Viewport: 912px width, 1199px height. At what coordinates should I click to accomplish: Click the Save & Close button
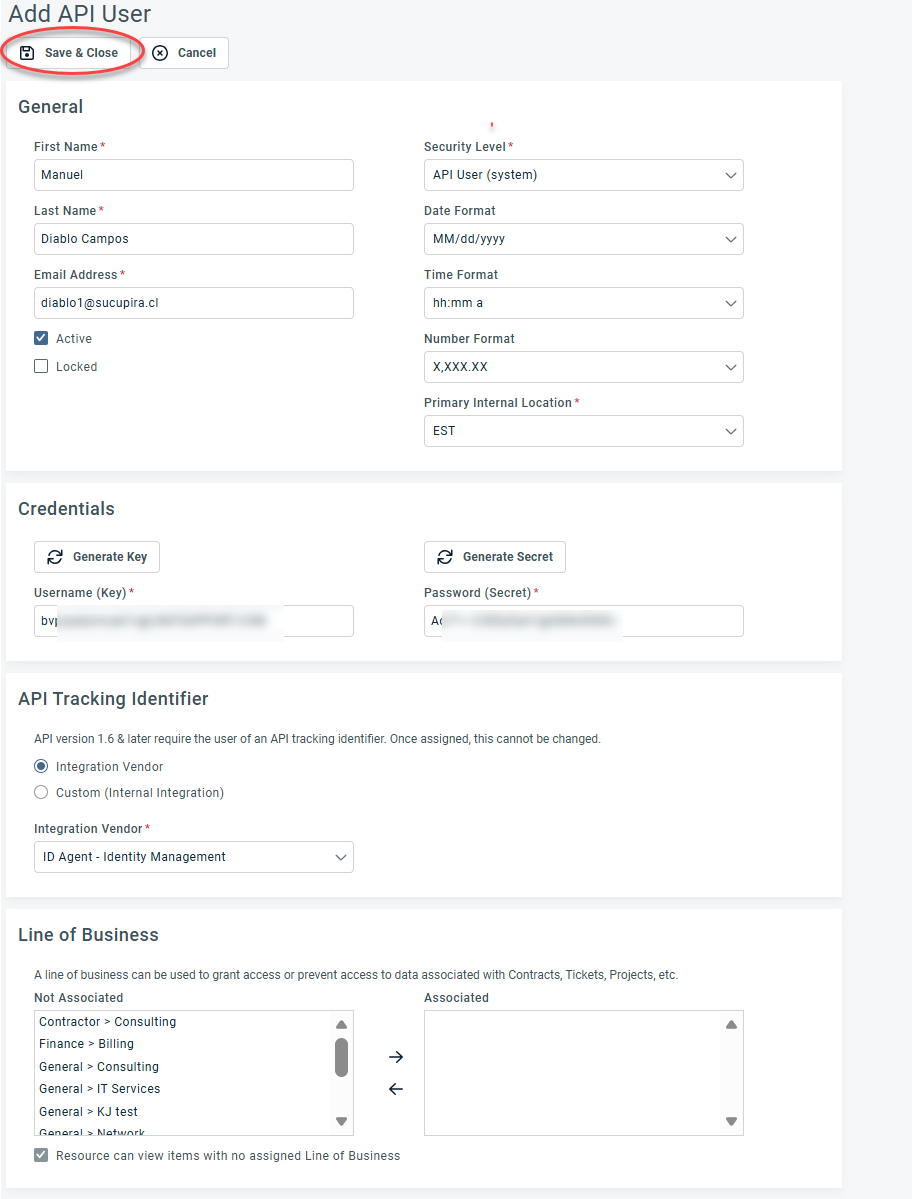click(69, 53)
